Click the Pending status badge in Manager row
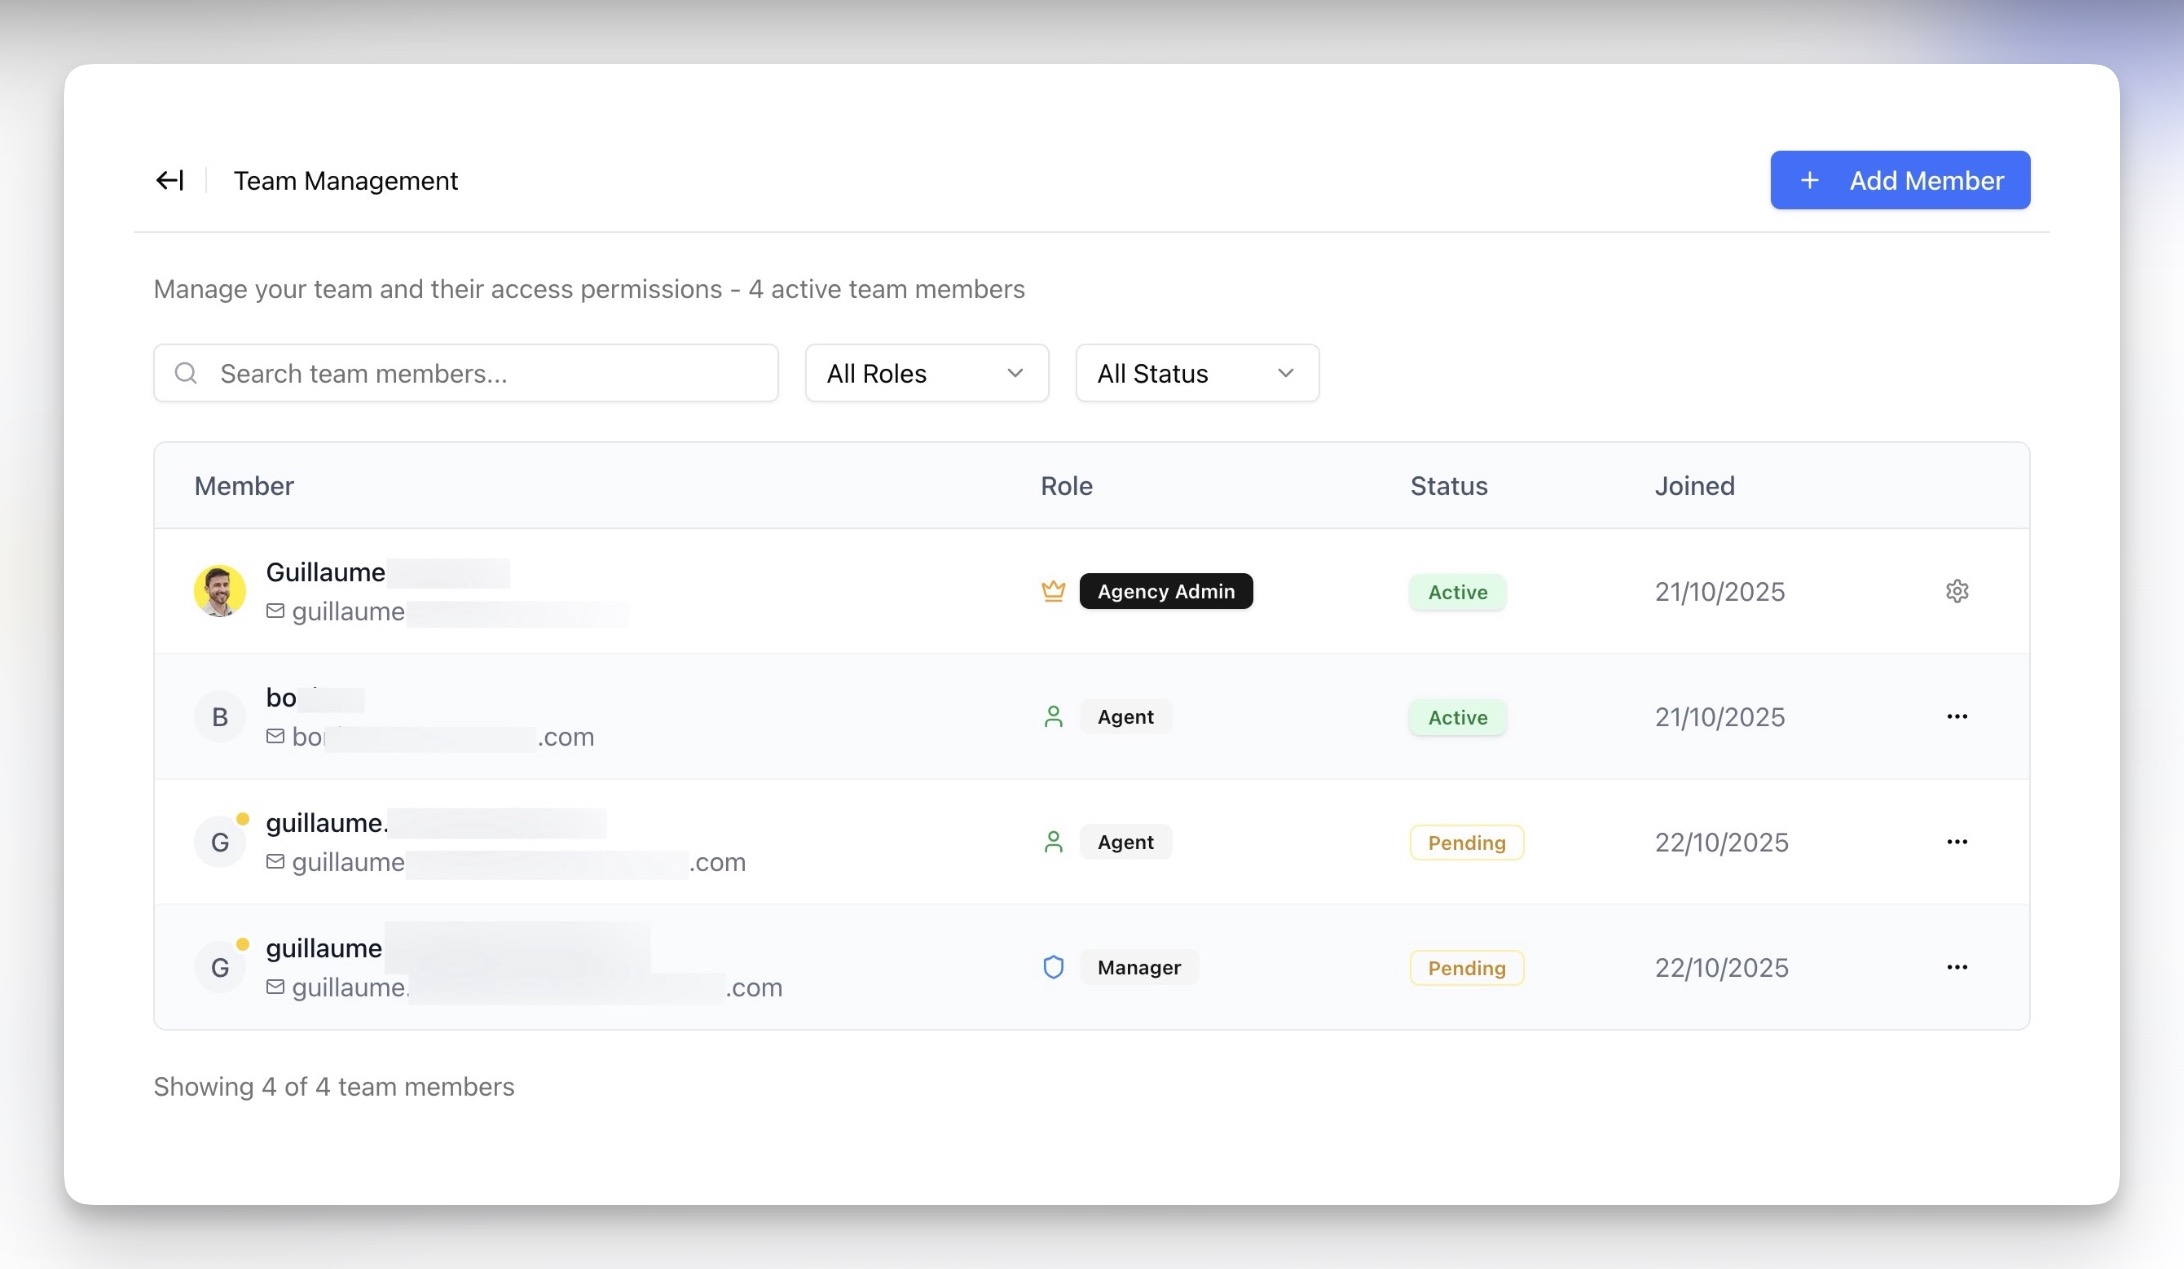The width and height of the screenshot is (2184, 1269). (x=1466, y=967)
